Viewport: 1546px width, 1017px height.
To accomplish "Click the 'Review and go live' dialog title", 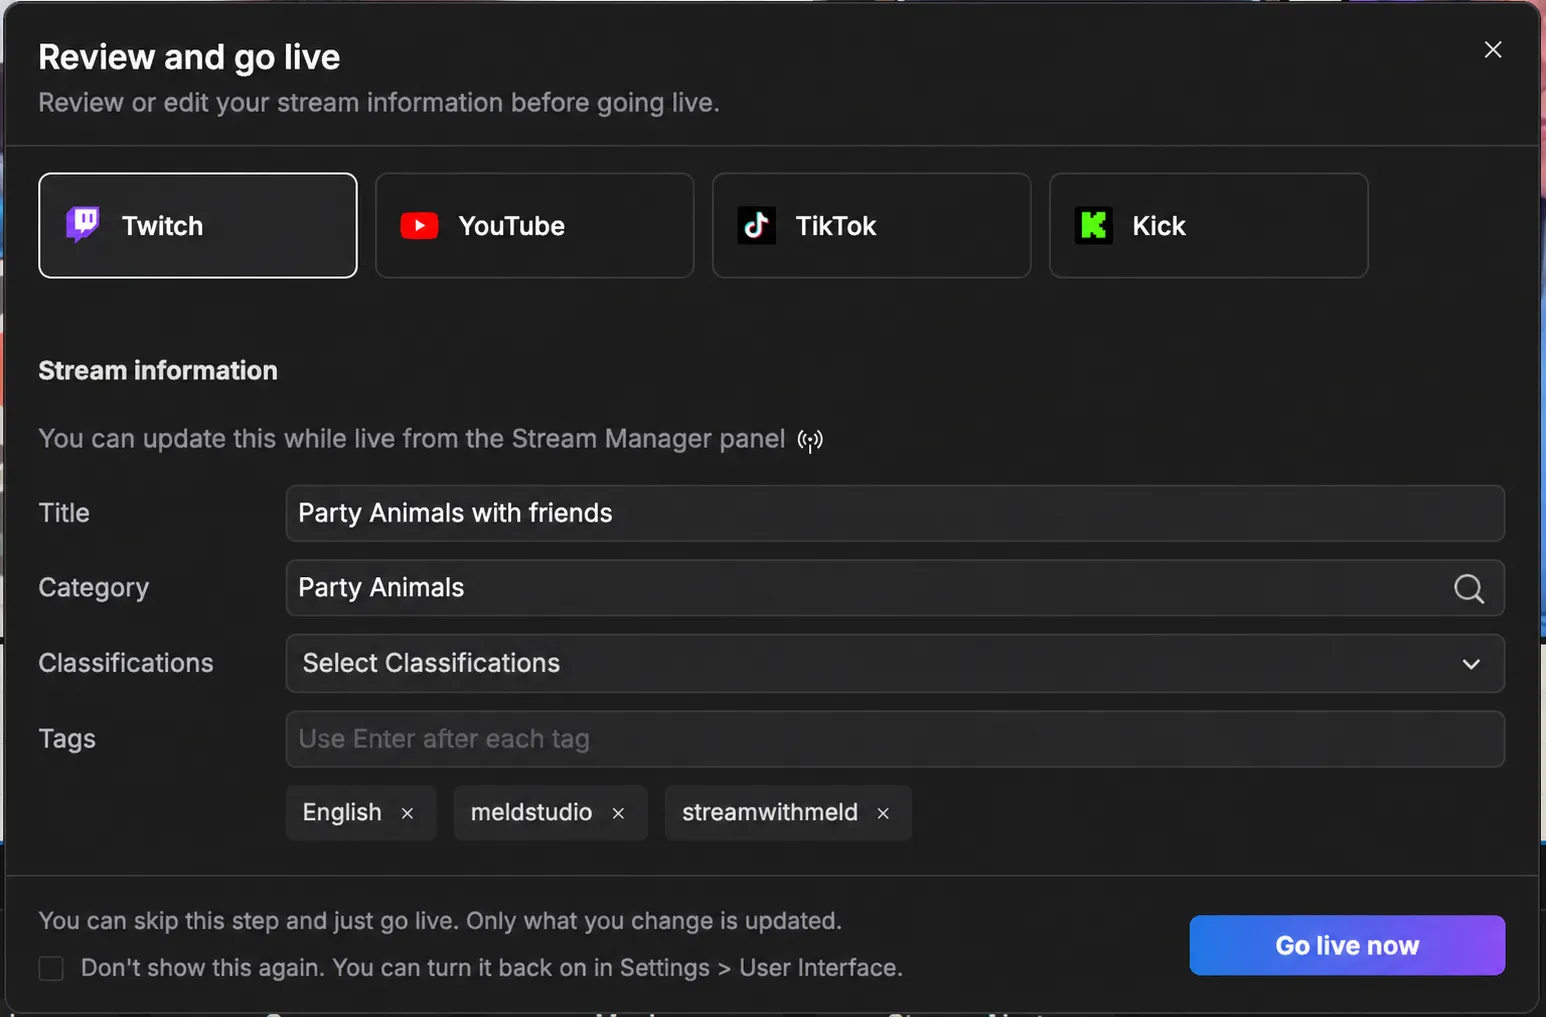I will [189, 57].
